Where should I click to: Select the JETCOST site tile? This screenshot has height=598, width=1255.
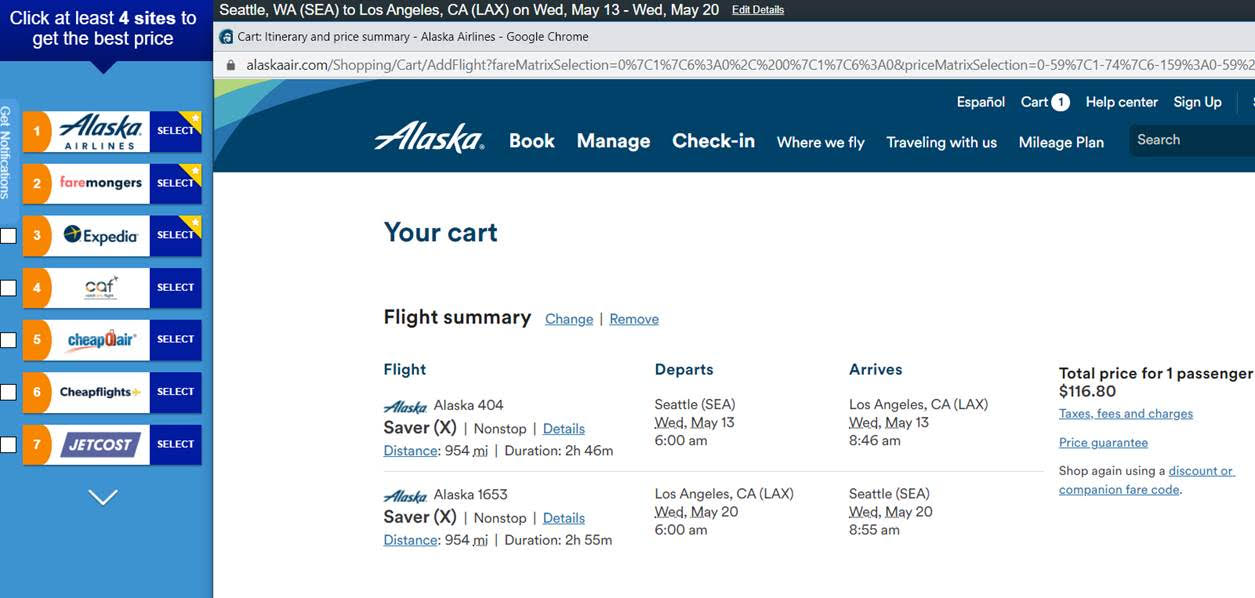pyautogui.click(x=112, y=444)
